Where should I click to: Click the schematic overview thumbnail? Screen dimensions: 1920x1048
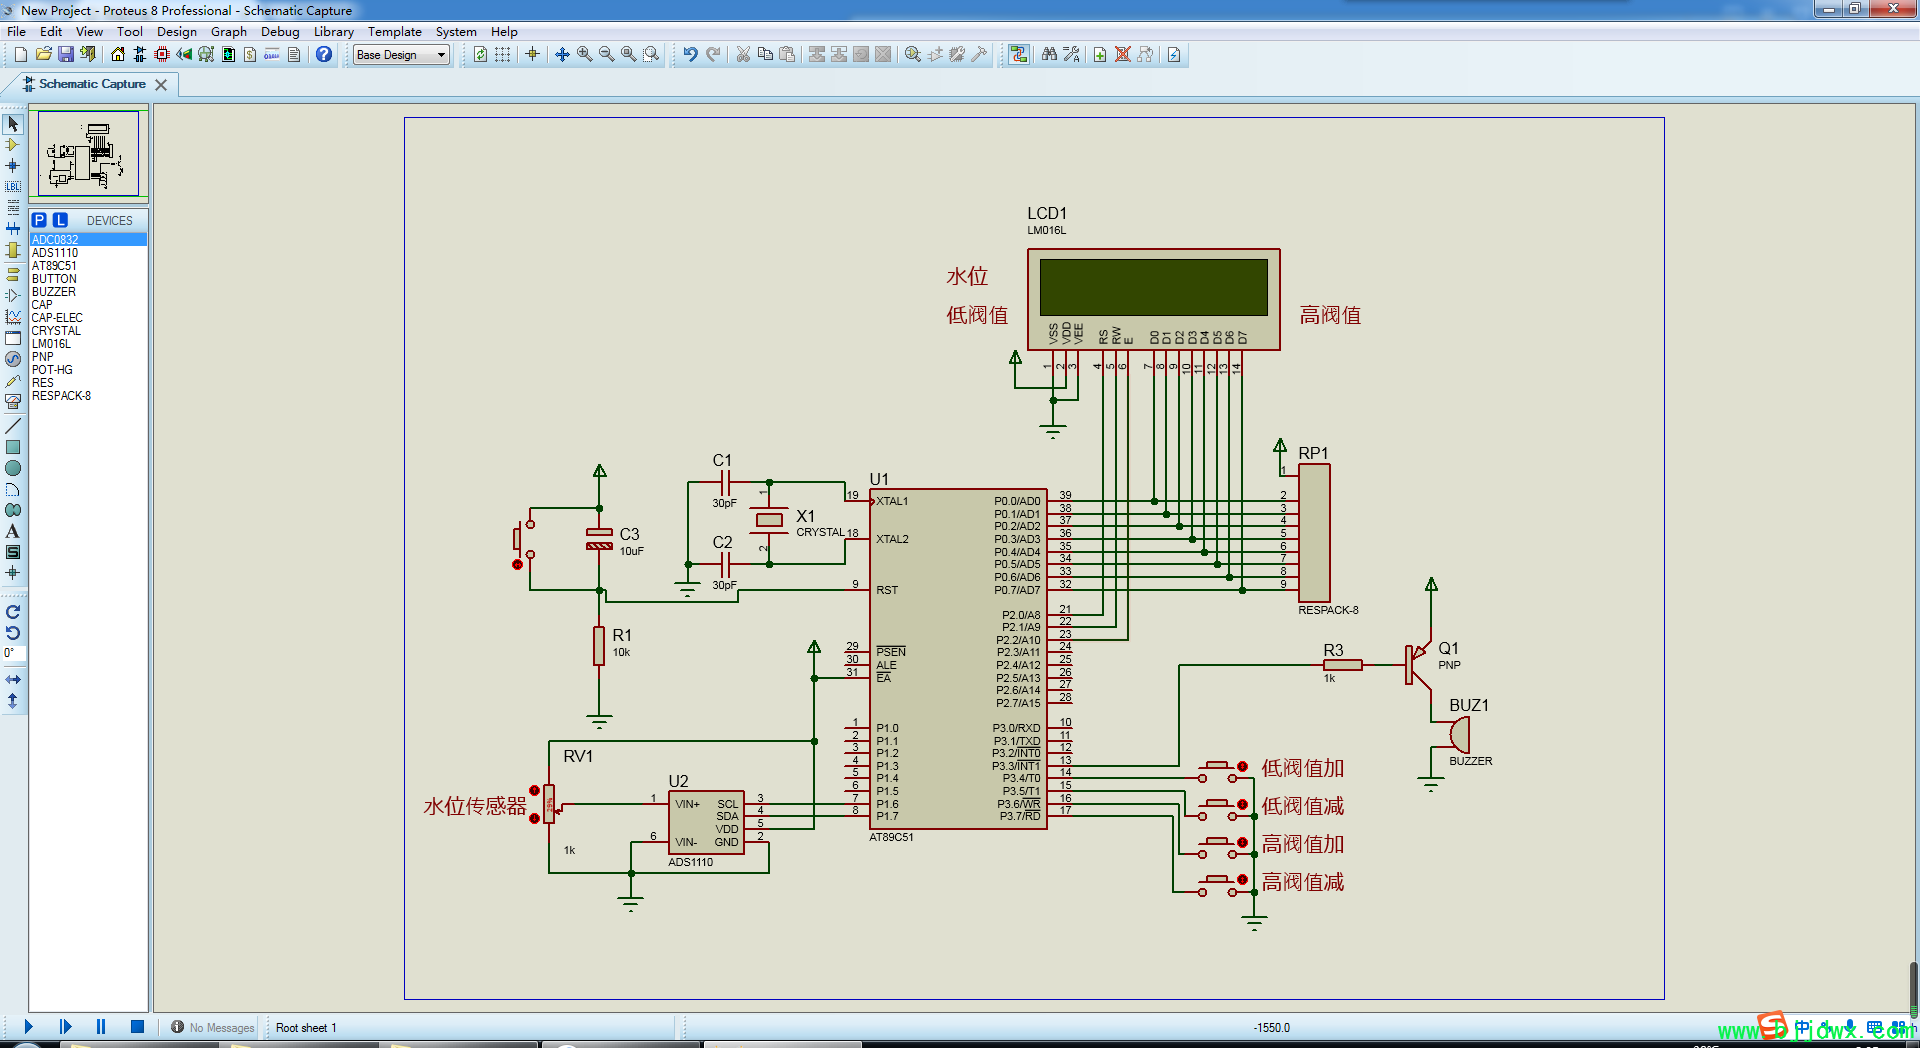pos(89,153)
